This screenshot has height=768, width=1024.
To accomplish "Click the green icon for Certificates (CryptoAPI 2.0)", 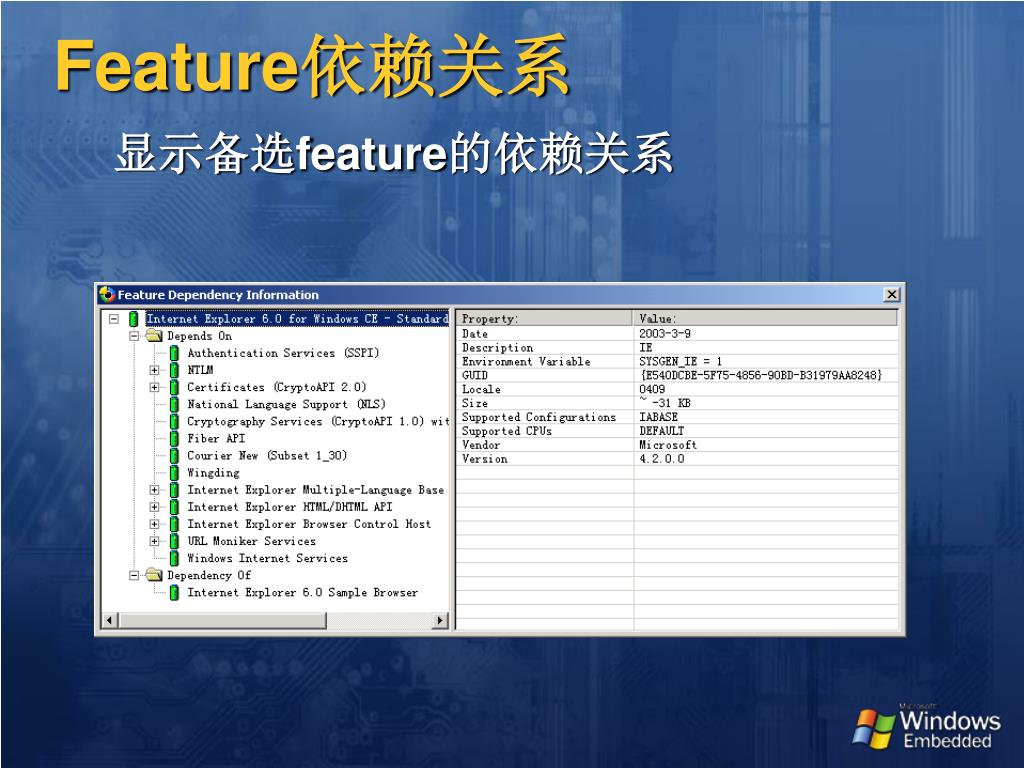I will [174, 387].
